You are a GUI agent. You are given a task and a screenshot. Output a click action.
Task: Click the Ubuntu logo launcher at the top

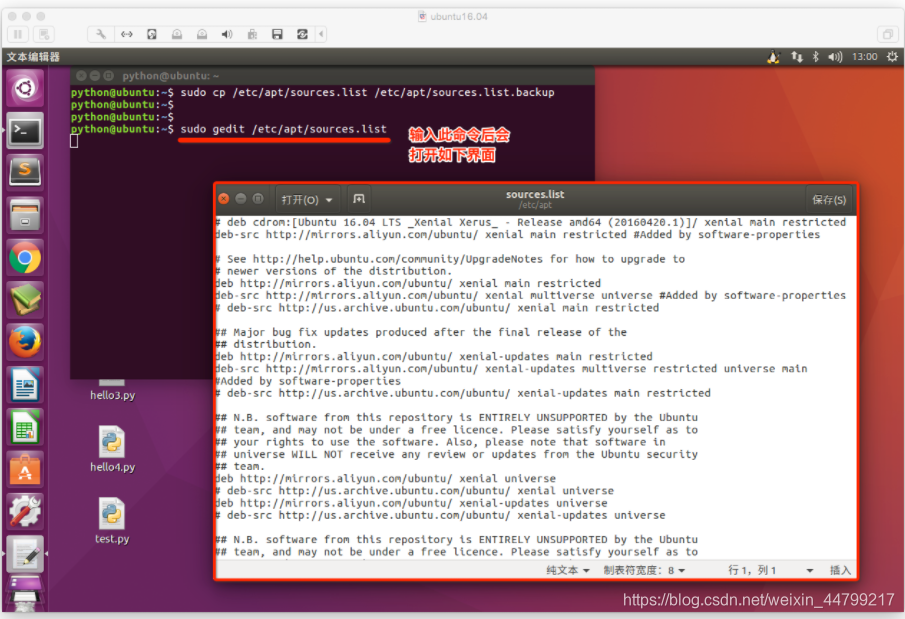click(24, 88)
